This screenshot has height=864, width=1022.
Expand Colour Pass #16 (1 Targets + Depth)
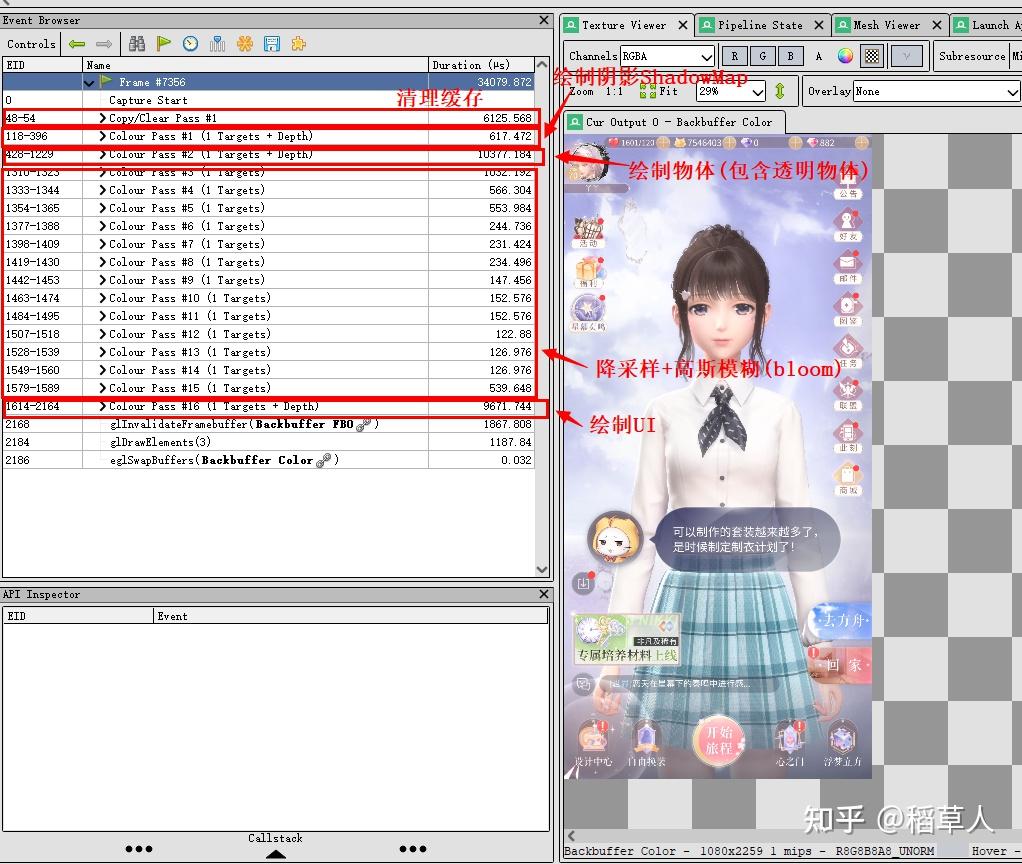(x=102, y=406)
